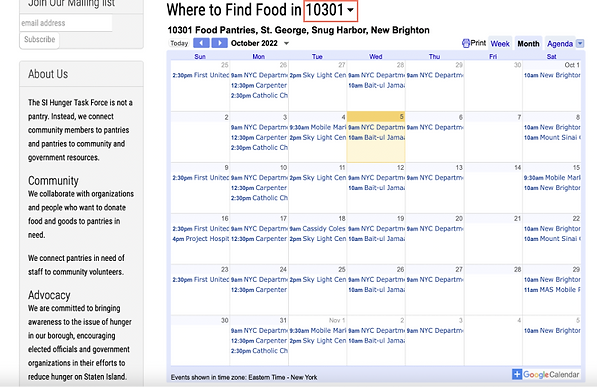Open 9:30am Mobile Mark event on Nov 1

click(x=318, y=331)
